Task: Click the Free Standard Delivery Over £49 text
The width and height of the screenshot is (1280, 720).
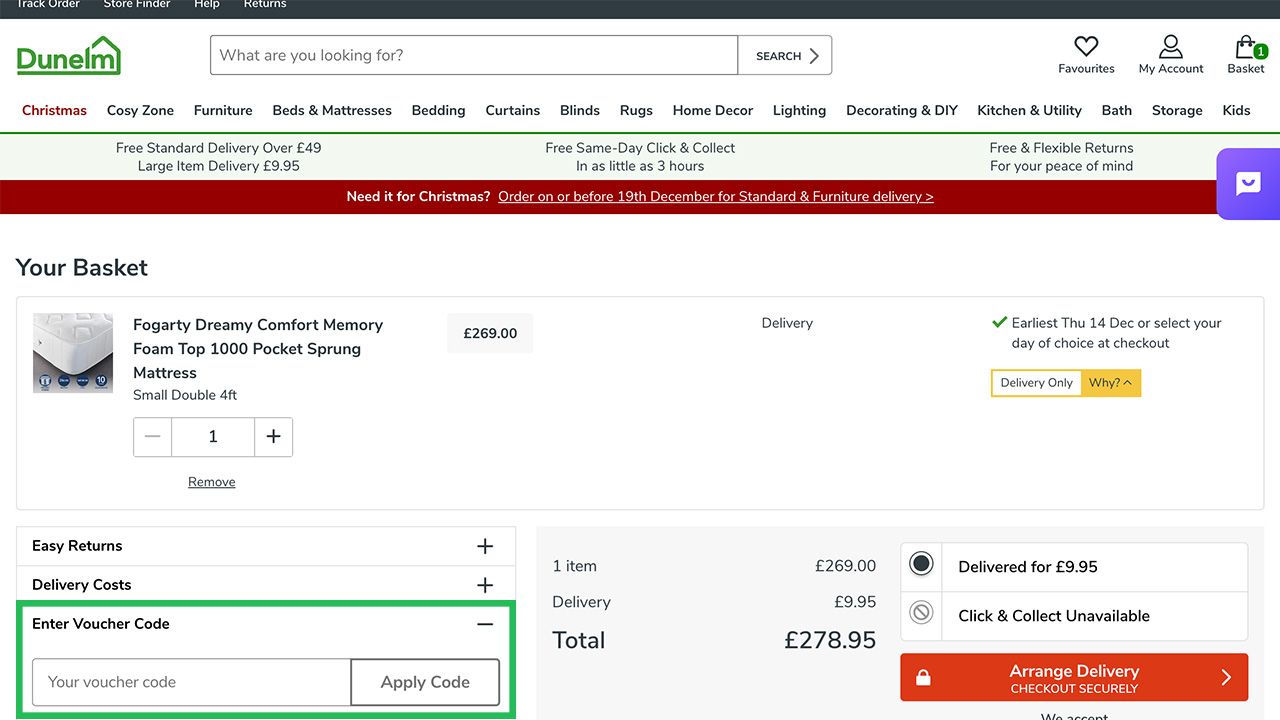Action: [219, 148]
